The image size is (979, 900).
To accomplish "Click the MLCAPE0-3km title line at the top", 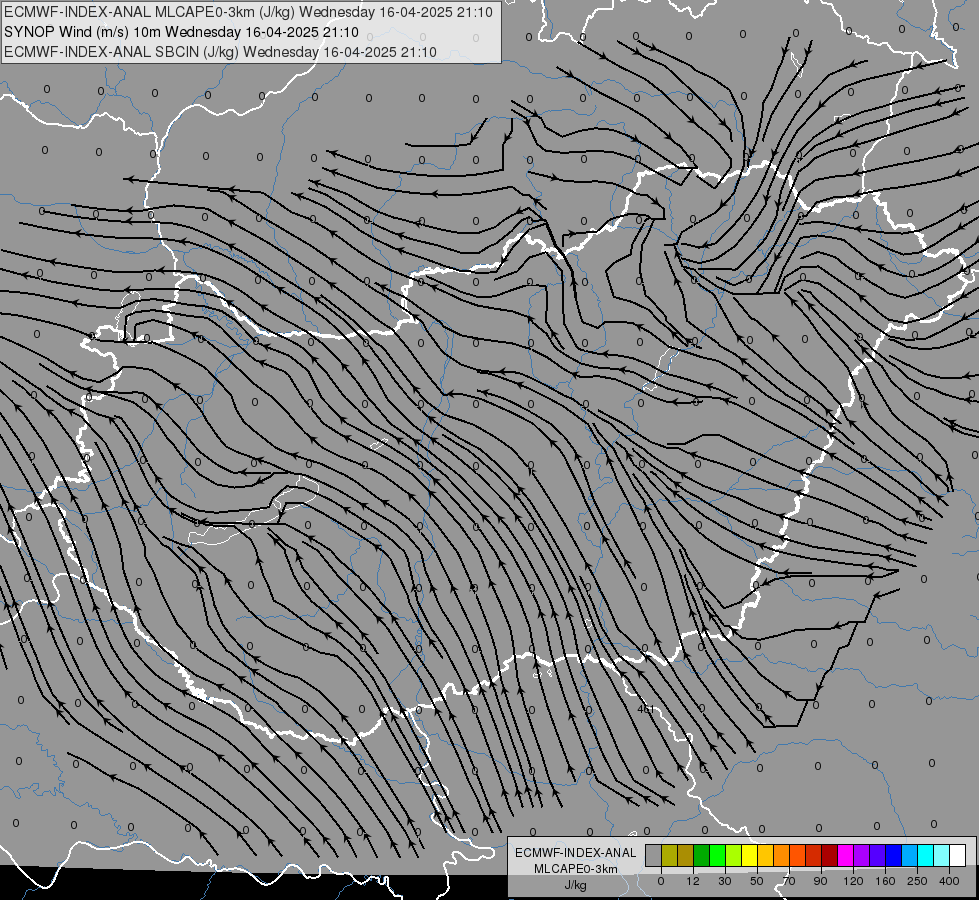I will tap(248, 12).
